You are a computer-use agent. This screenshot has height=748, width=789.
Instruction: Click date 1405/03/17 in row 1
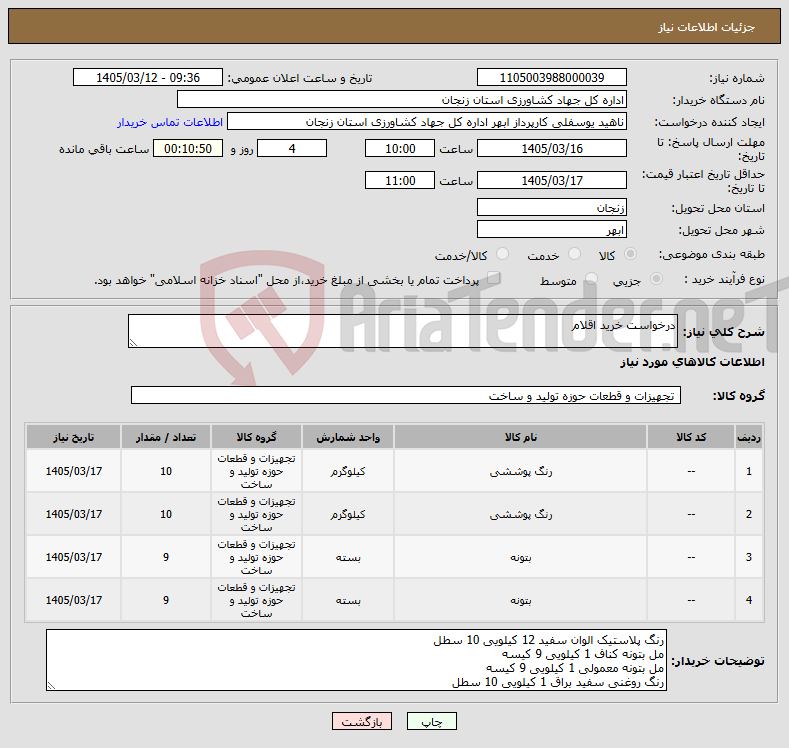73,471
